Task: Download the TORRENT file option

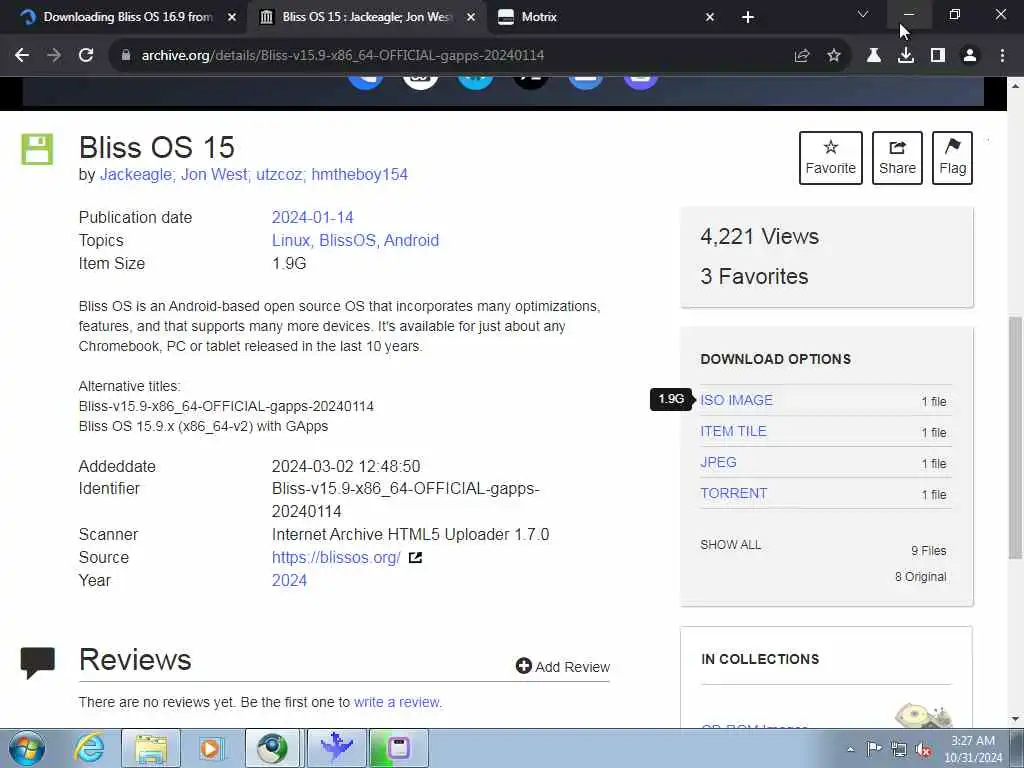Action: point(733,493)
